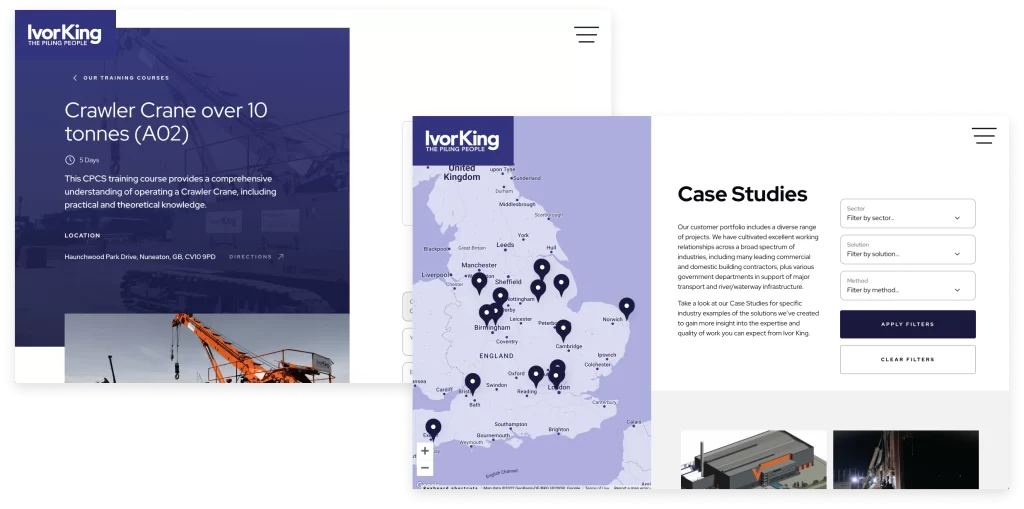
Task: Zoom out on the map with minus button
Action: pos(425,468)
